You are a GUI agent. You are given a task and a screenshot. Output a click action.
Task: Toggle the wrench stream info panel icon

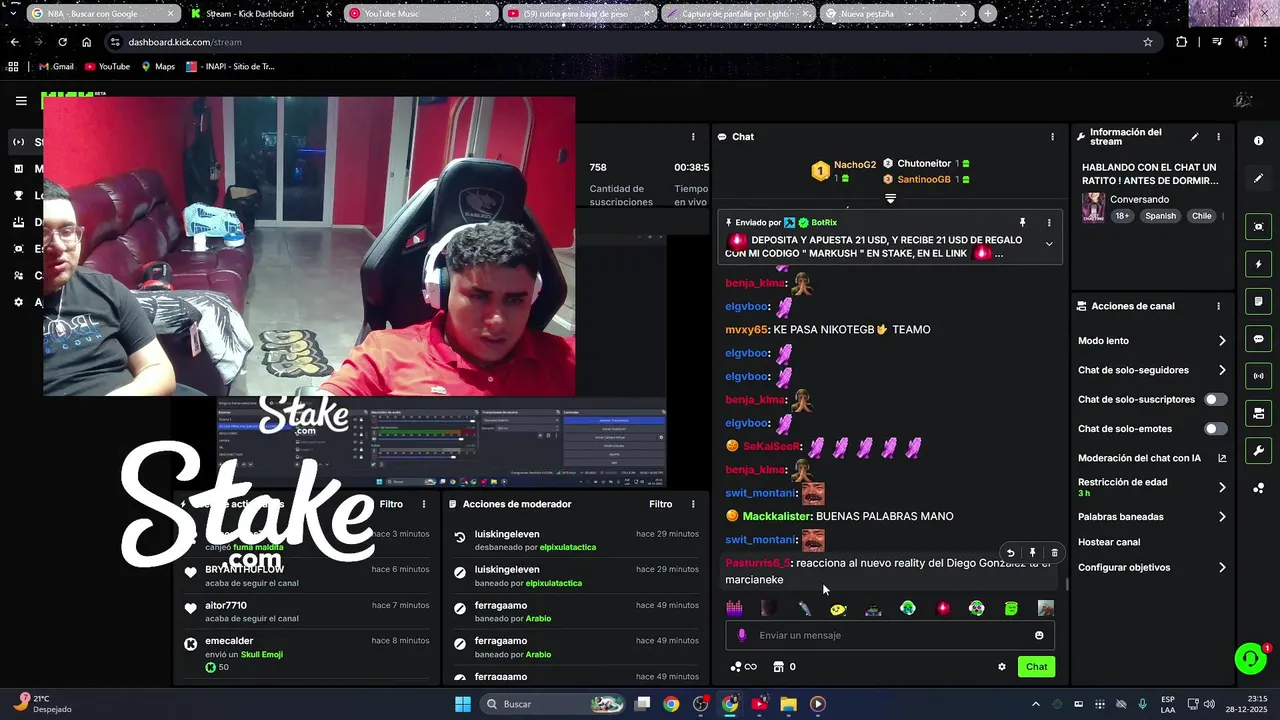click(x=1258, y=451)
